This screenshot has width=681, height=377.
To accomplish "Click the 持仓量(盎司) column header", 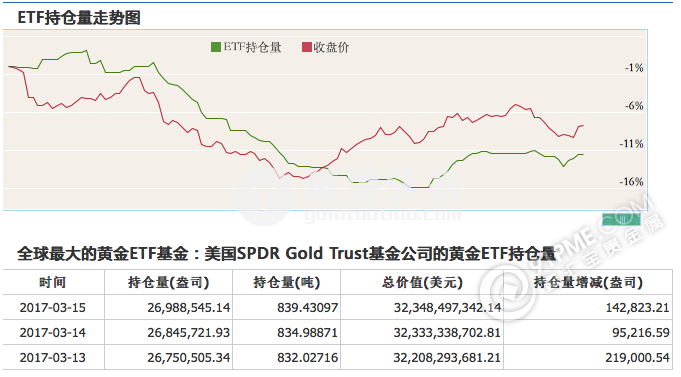I will pos(169,282).
